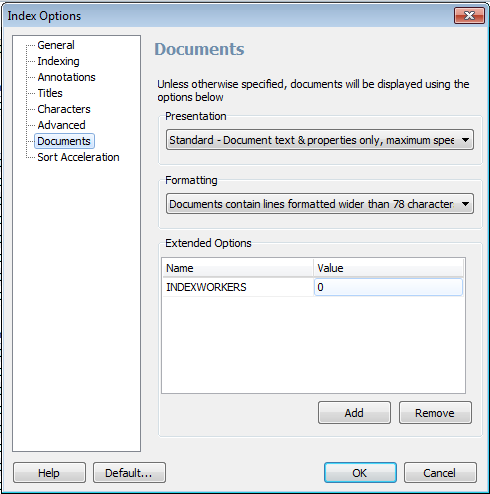
Task: Select the Titles tree entry
Action: coord(50,93)
